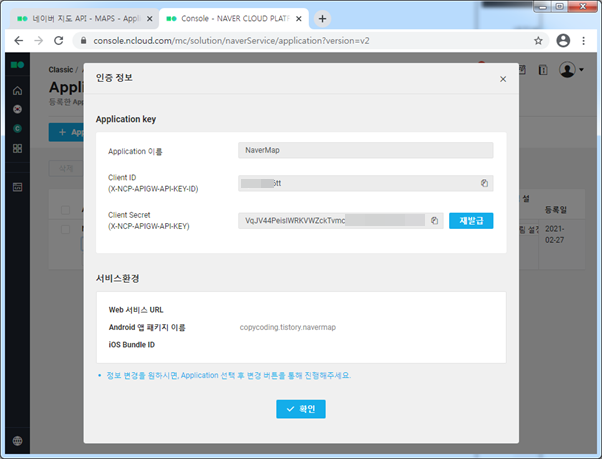Click the iOS Bundle ID label
The width and height of the screenshot is (602, 459).
coord(132,345)
